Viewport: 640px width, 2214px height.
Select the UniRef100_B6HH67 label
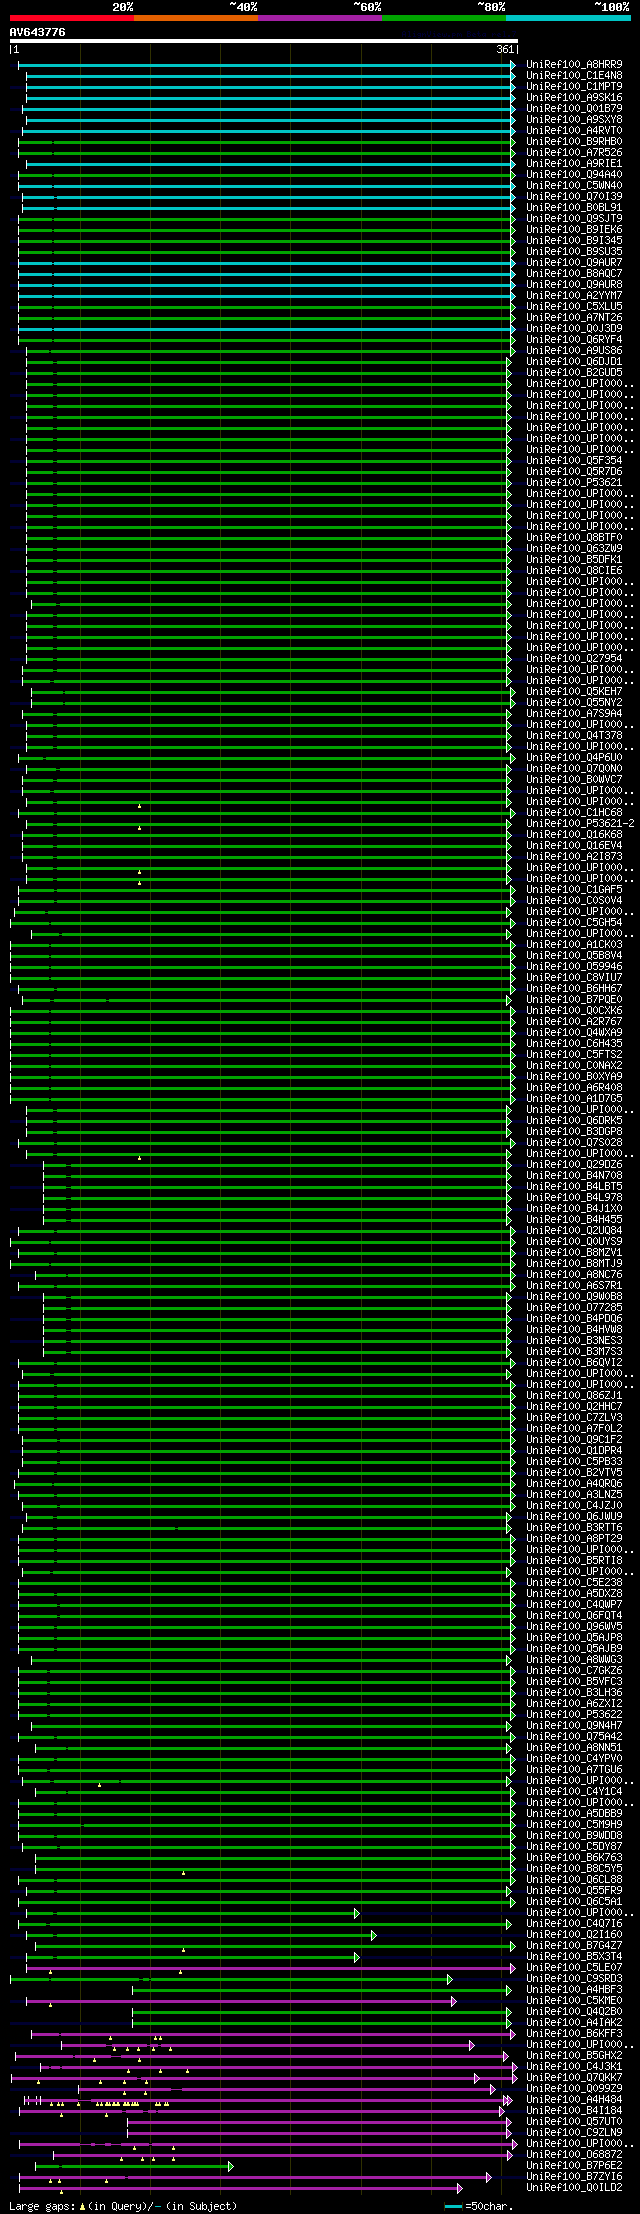(x=574, y=989)
